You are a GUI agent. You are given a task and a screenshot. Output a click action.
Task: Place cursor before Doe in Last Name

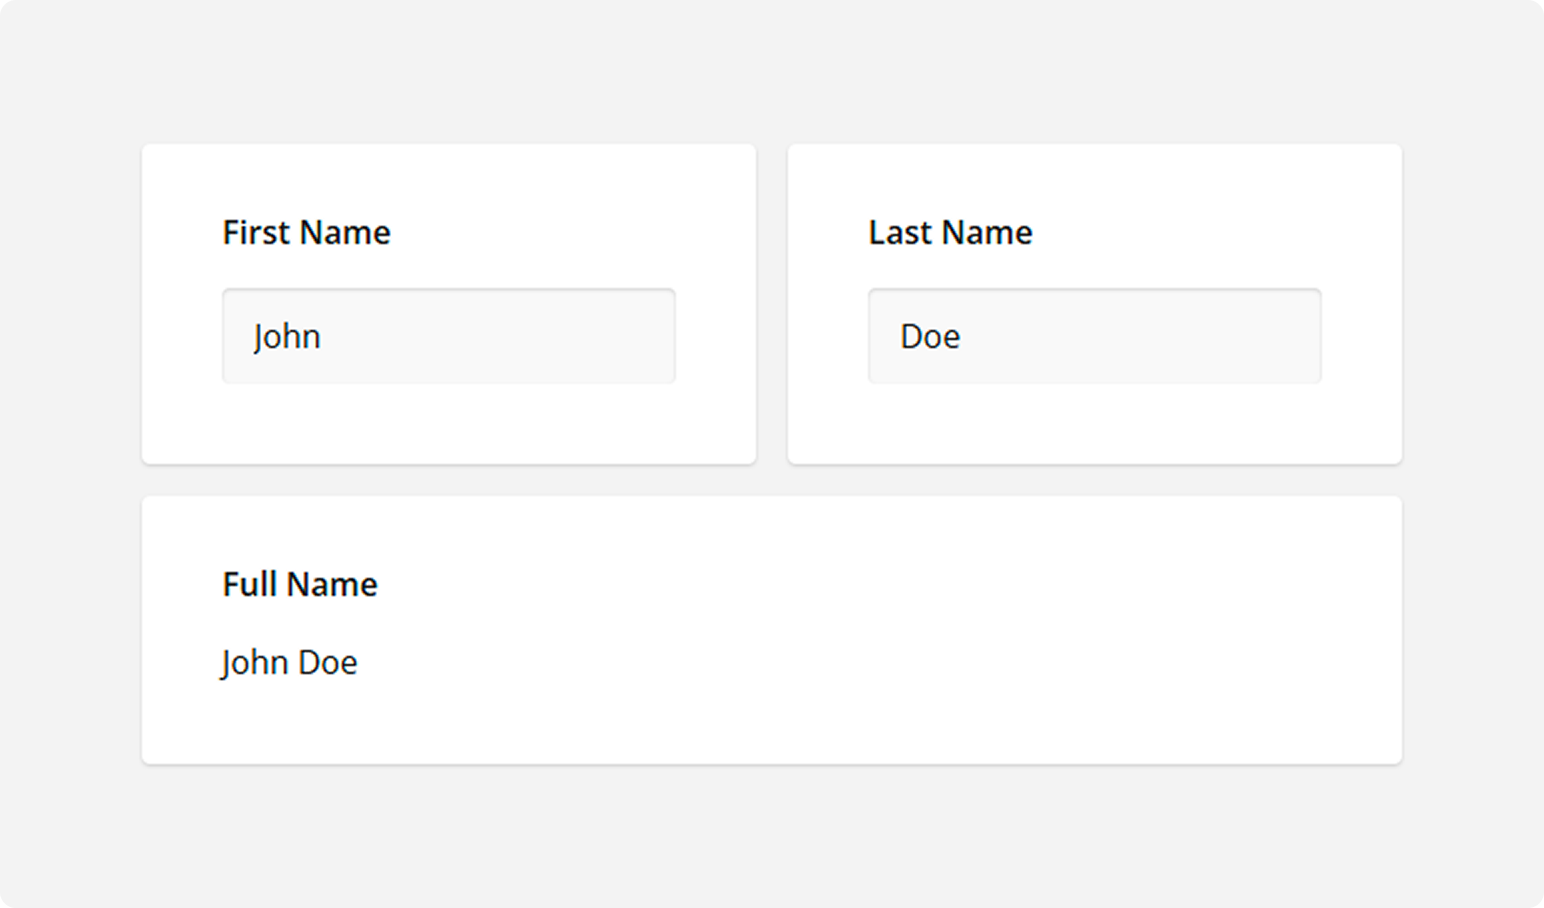(898, 336)
